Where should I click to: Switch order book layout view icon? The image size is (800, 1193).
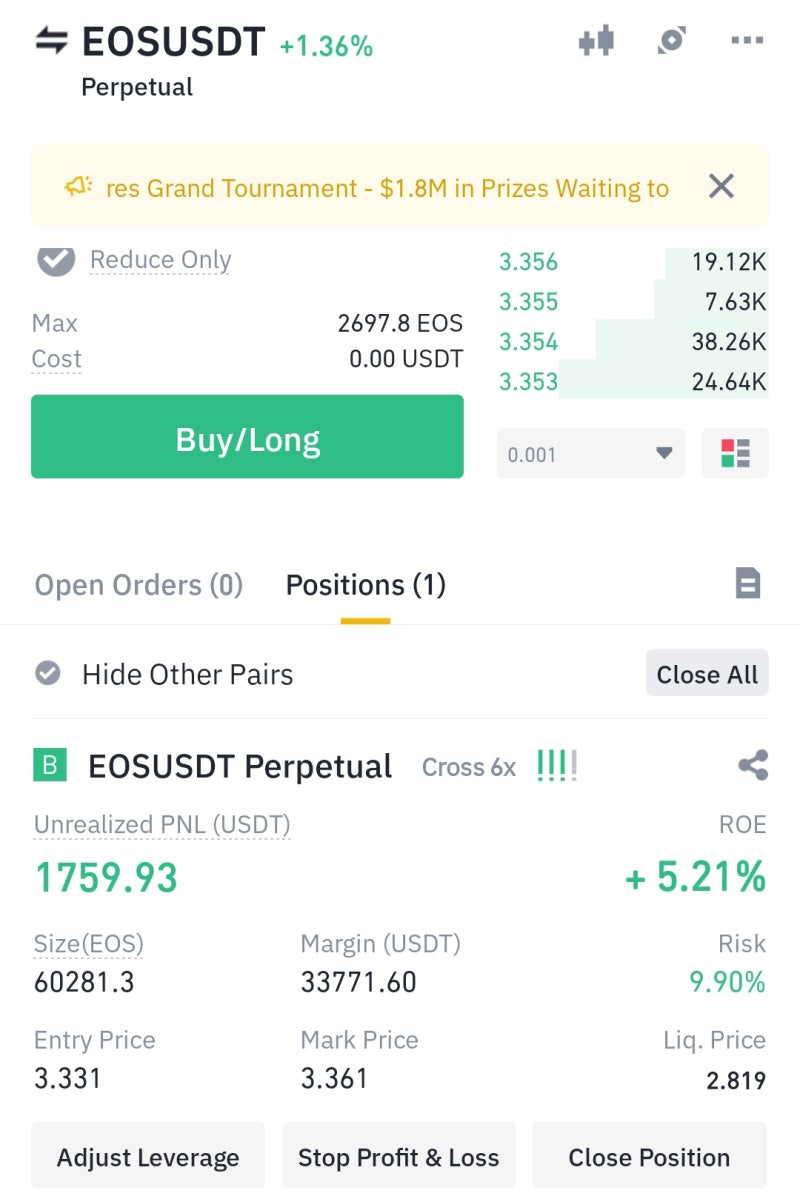735,454
